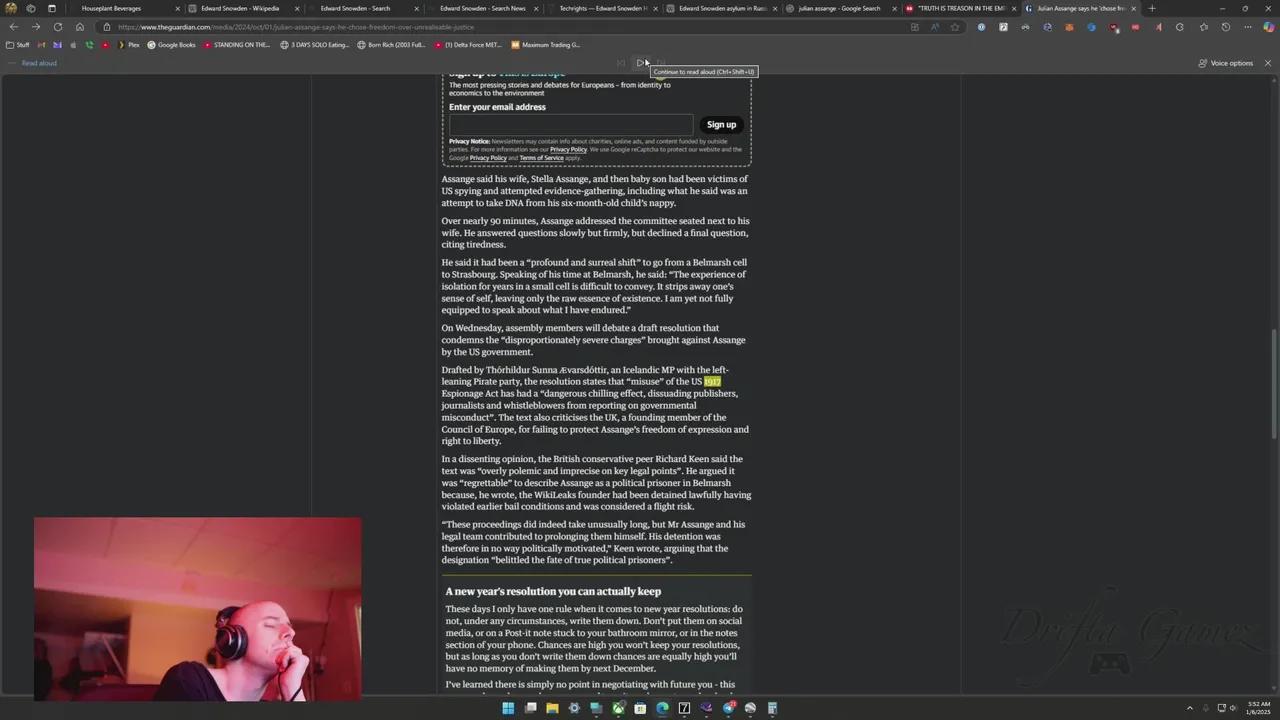Click the Sign up button for This is Europe

point(721,124)
